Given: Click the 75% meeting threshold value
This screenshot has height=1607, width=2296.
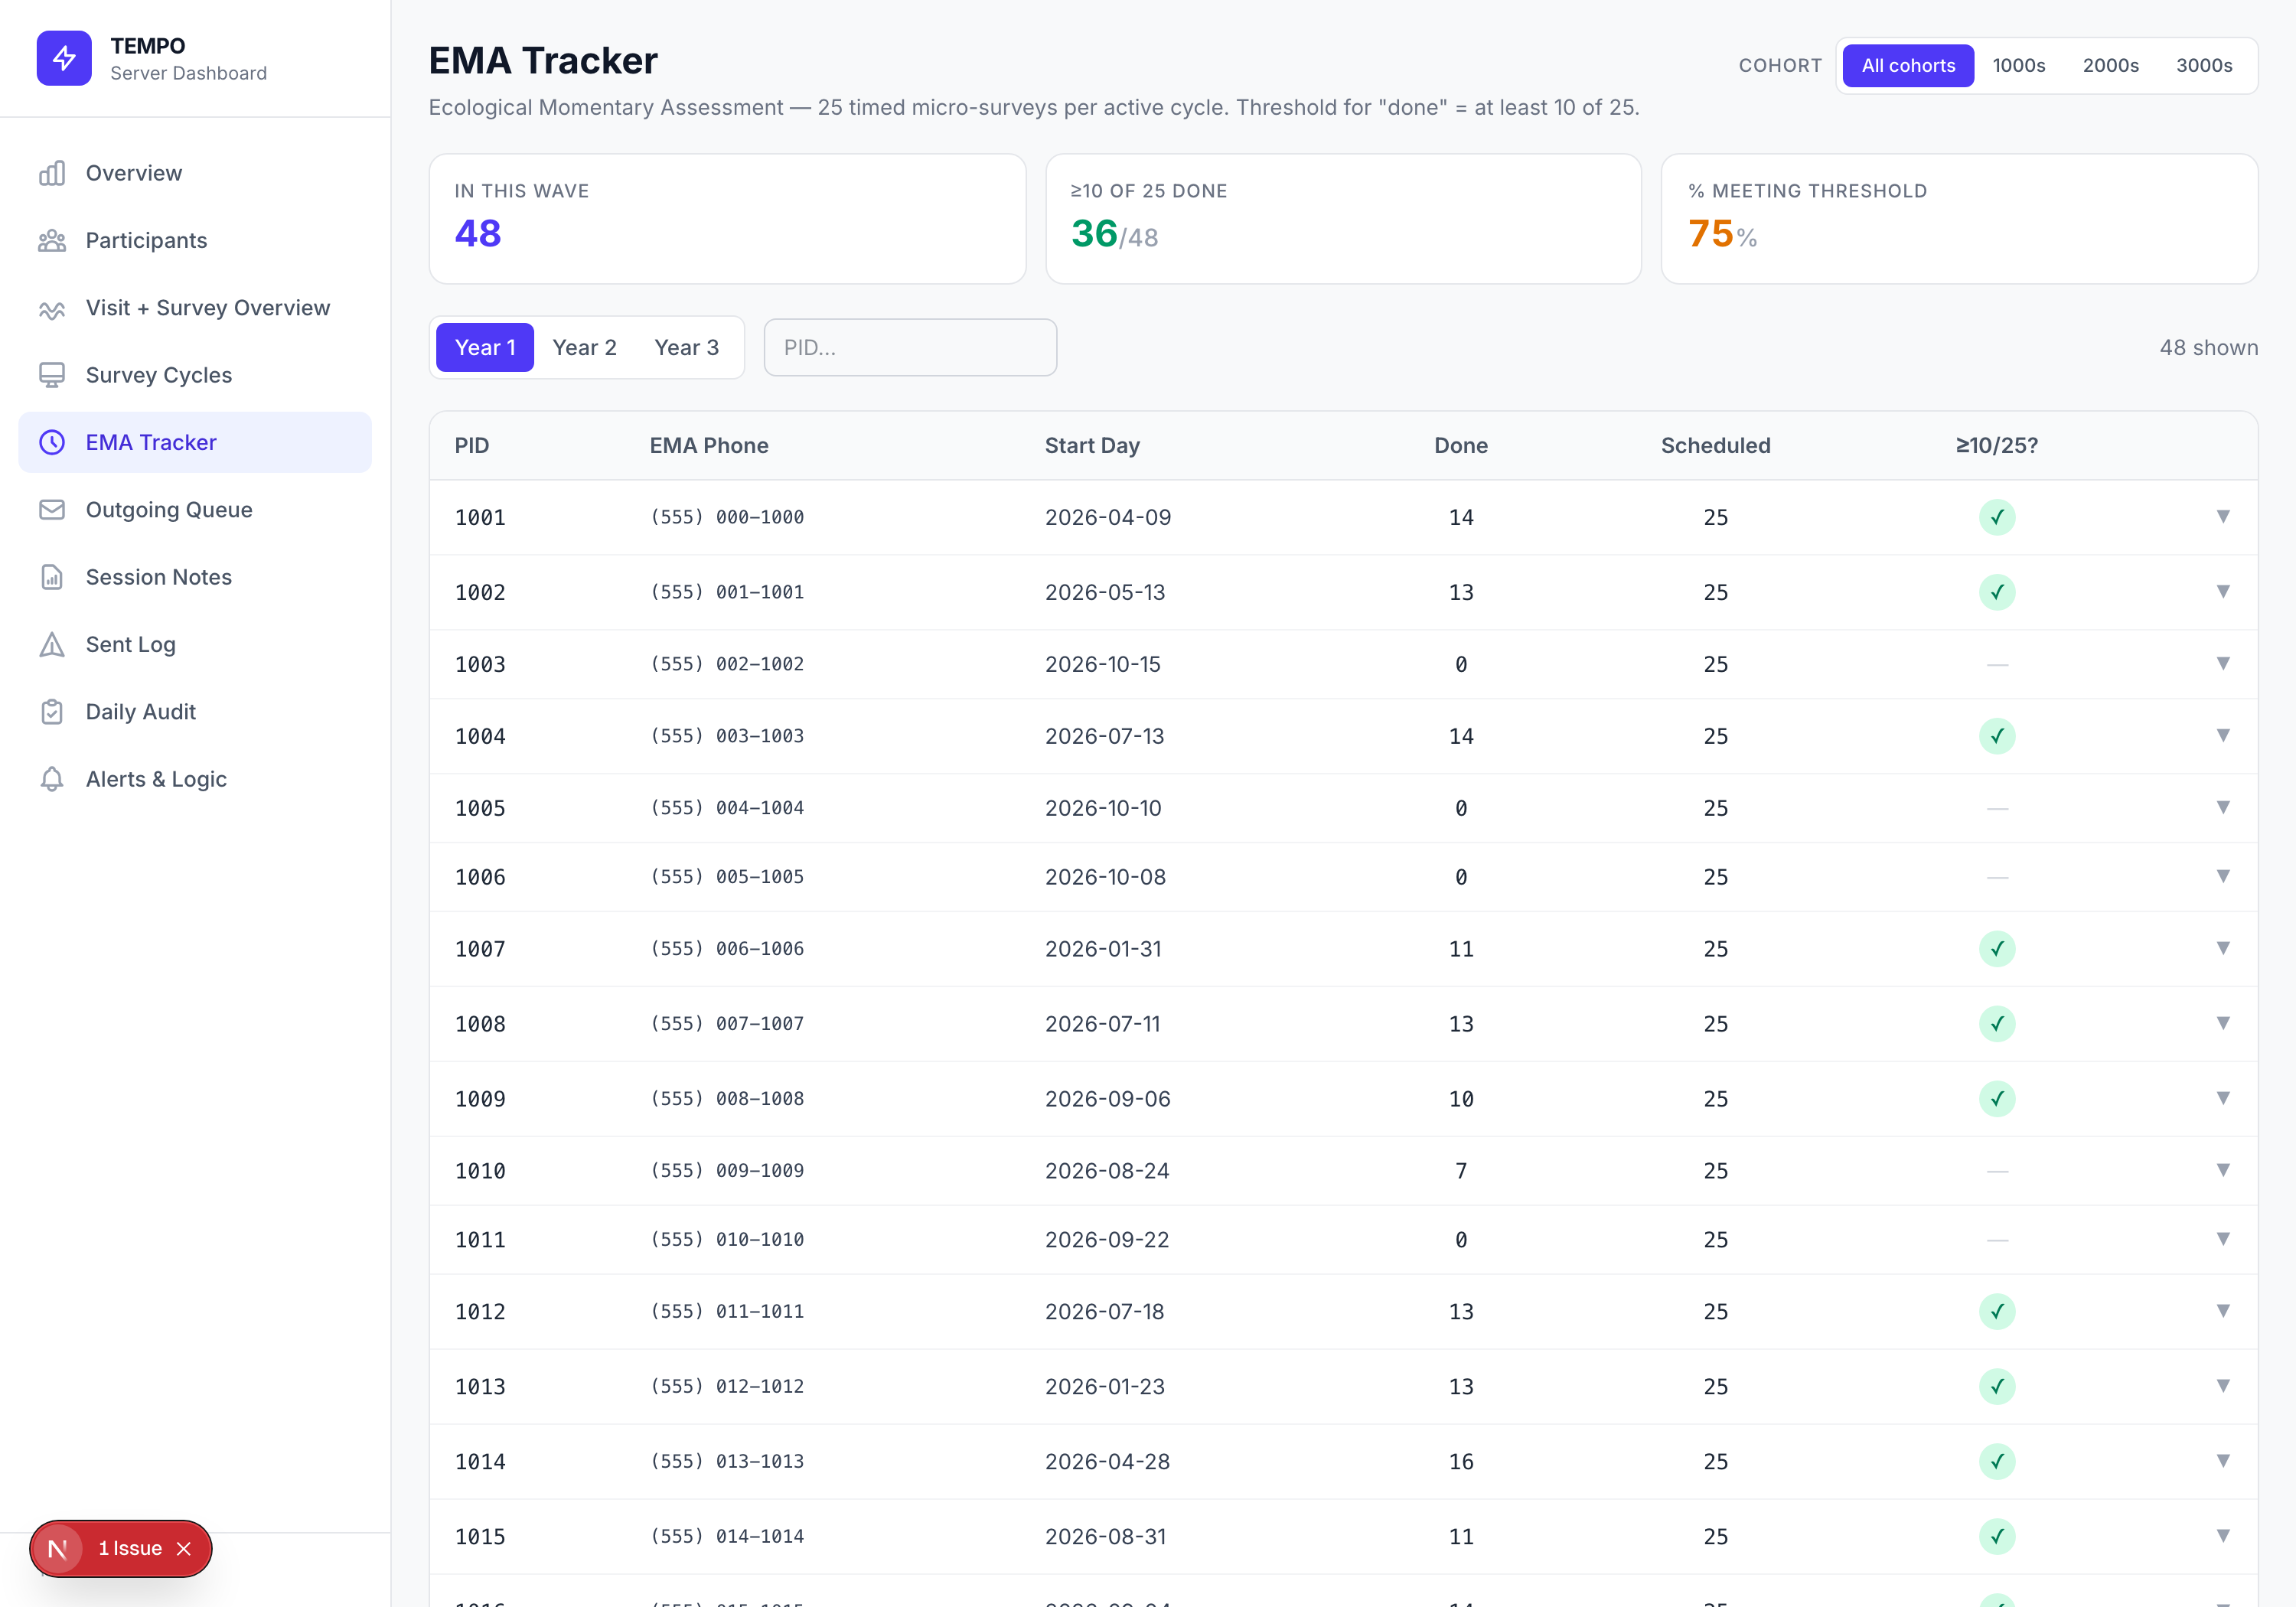Looking at the screenshot, I should coord(1722,234).
